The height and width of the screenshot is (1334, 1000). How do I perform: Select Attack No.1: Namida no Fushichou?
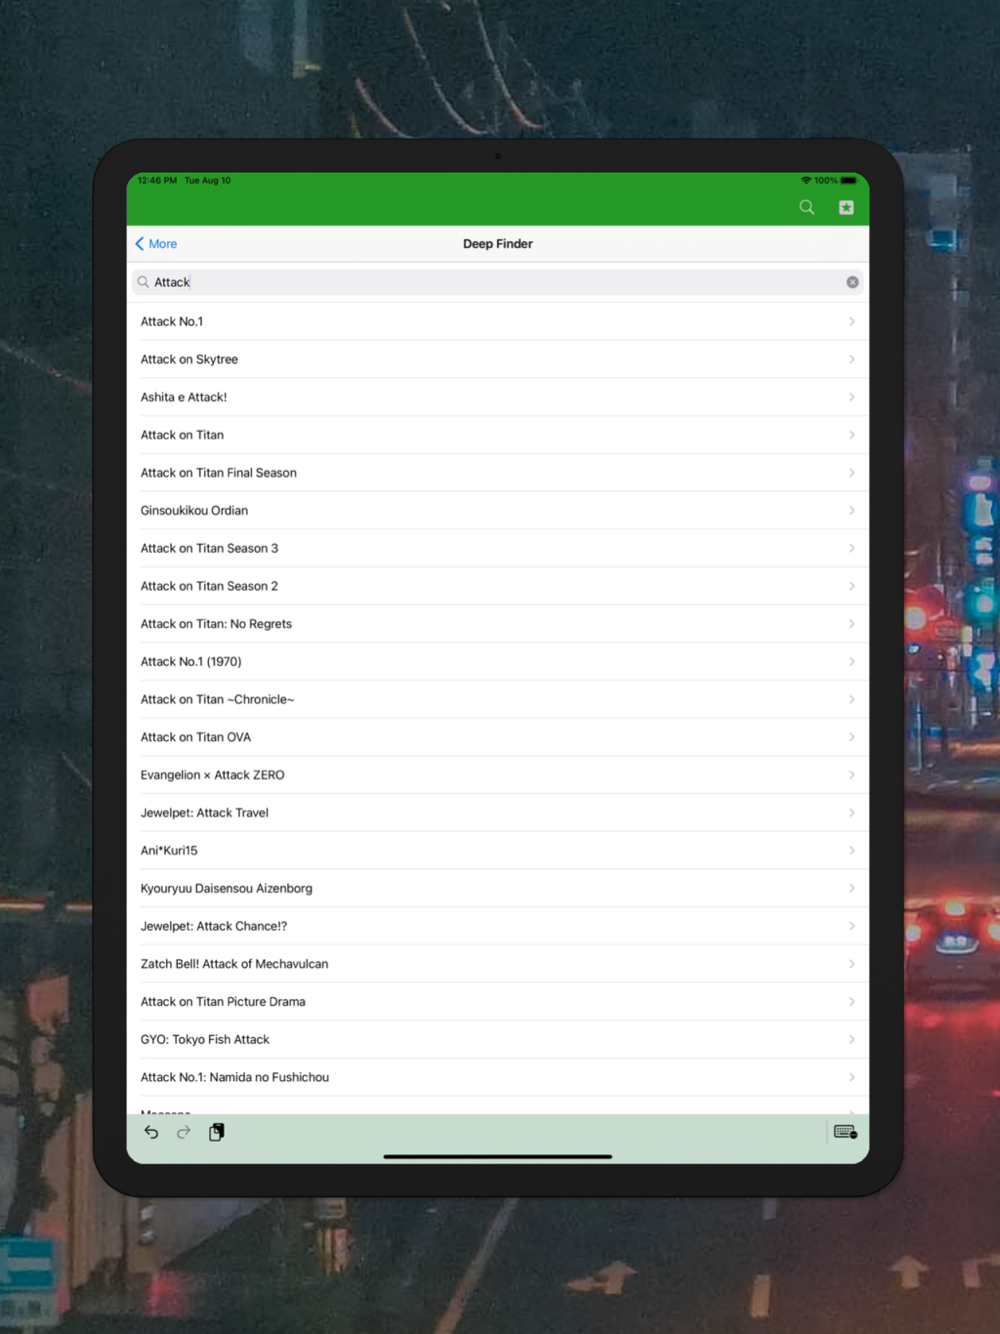498,1077
